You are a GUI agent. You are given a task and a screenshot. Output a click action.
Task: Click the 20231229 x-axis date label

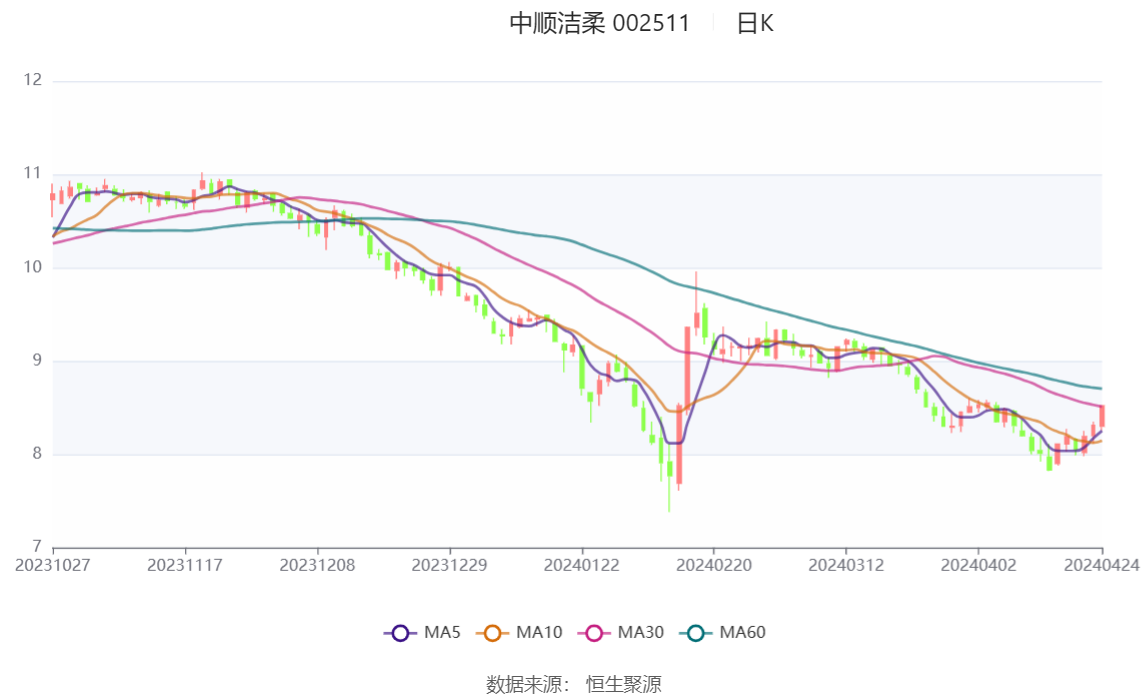pyautogui.click(x=450, y=566)
